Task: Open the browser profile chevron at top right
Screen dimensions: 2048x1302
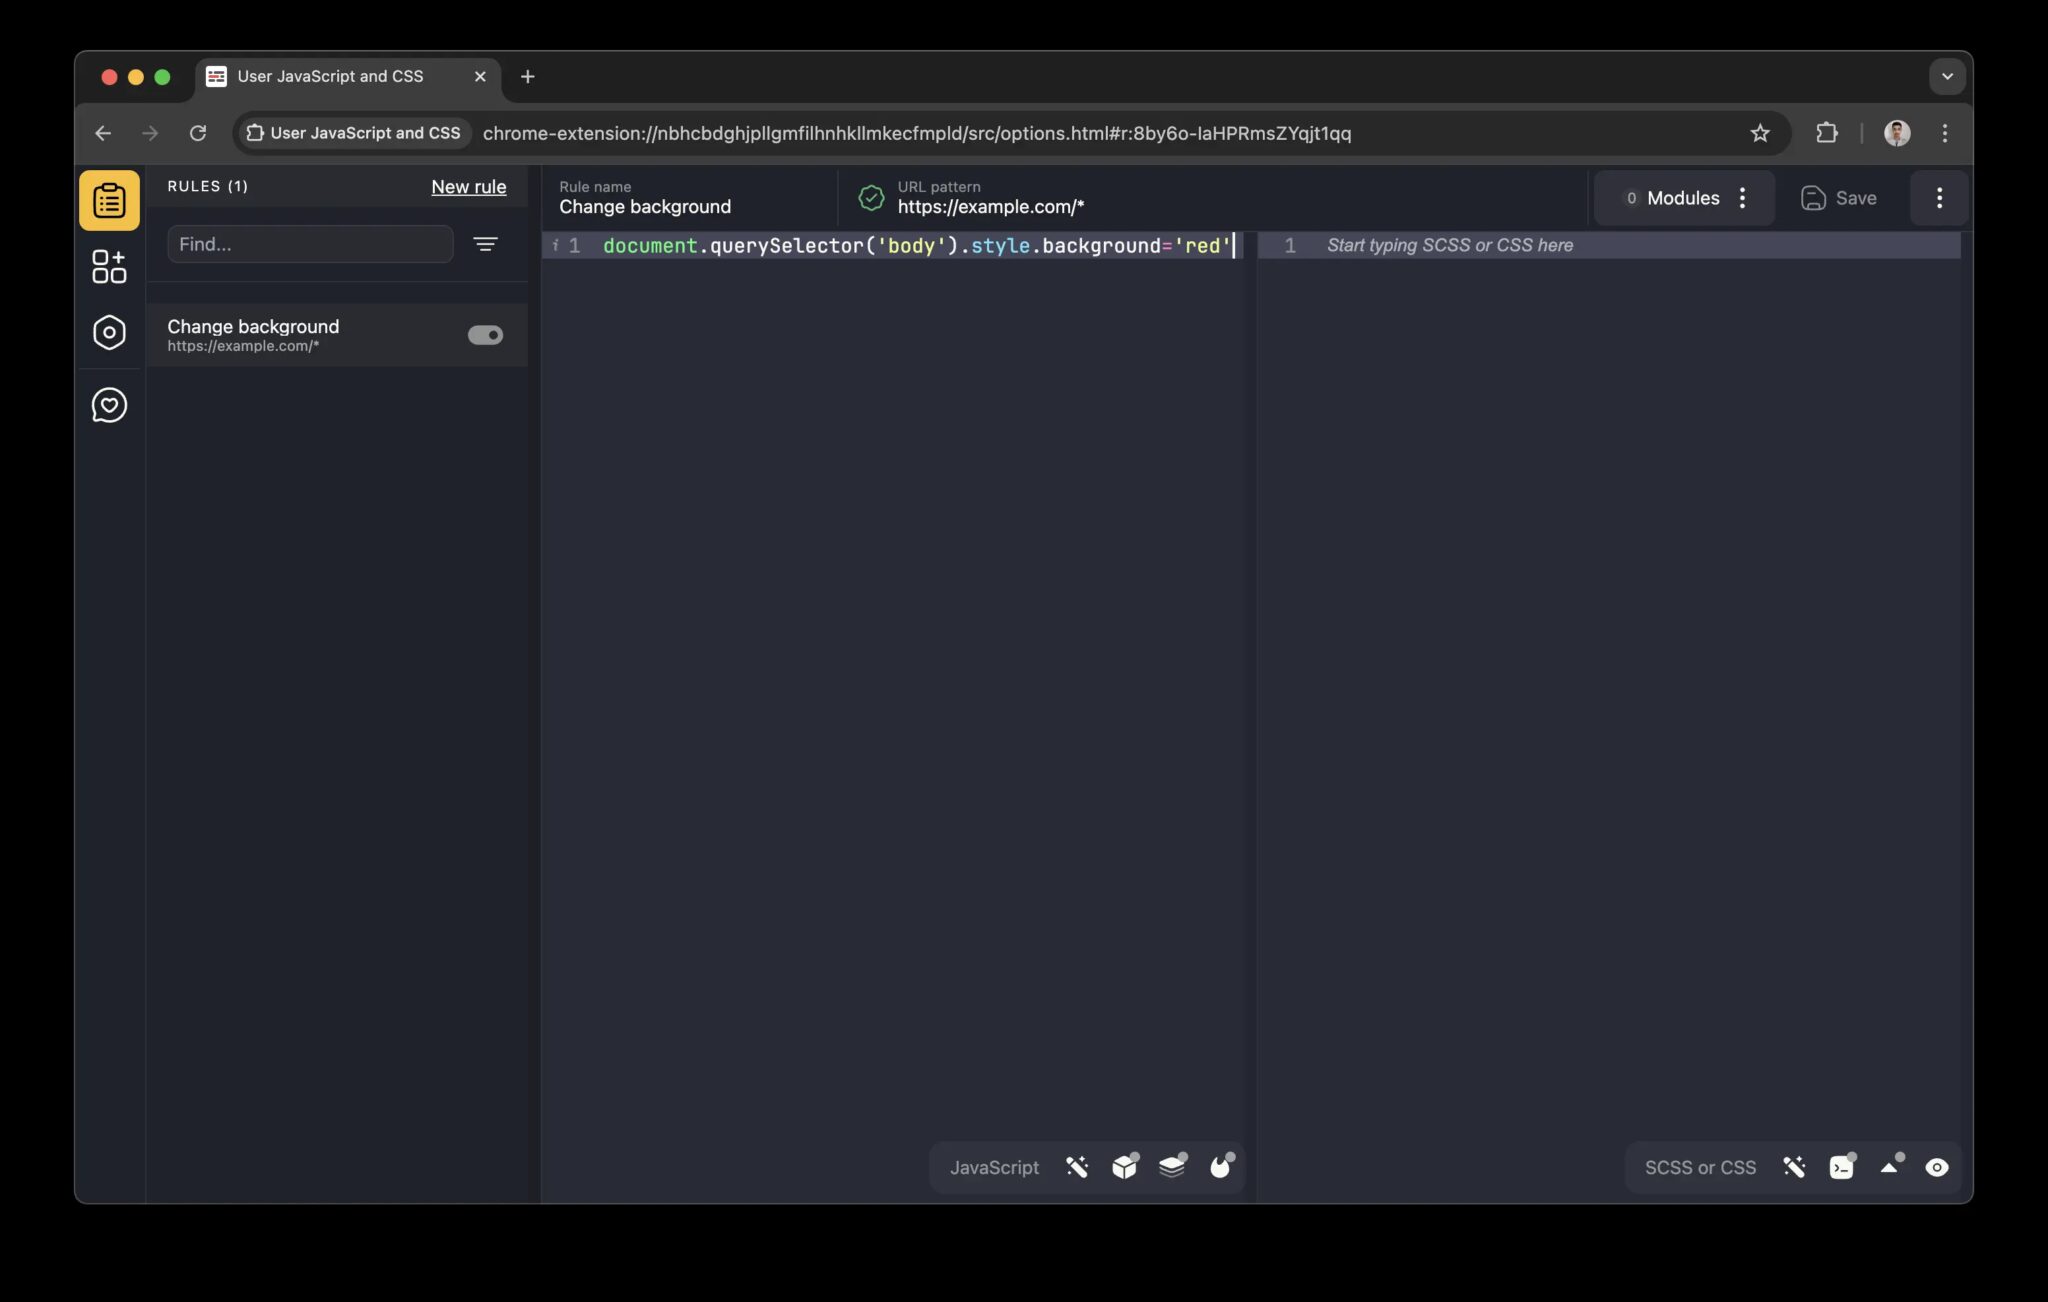Action: pos(1946,76)
